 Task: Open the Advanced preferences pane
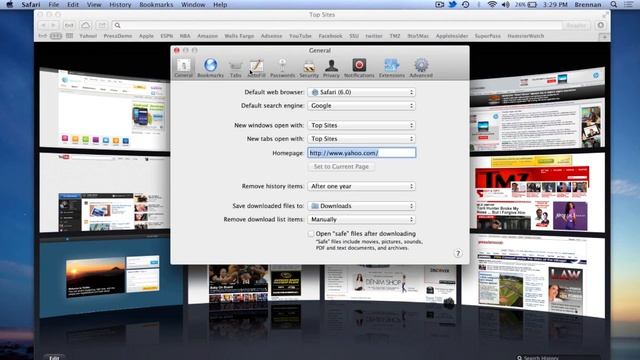[x=421, y=68]
